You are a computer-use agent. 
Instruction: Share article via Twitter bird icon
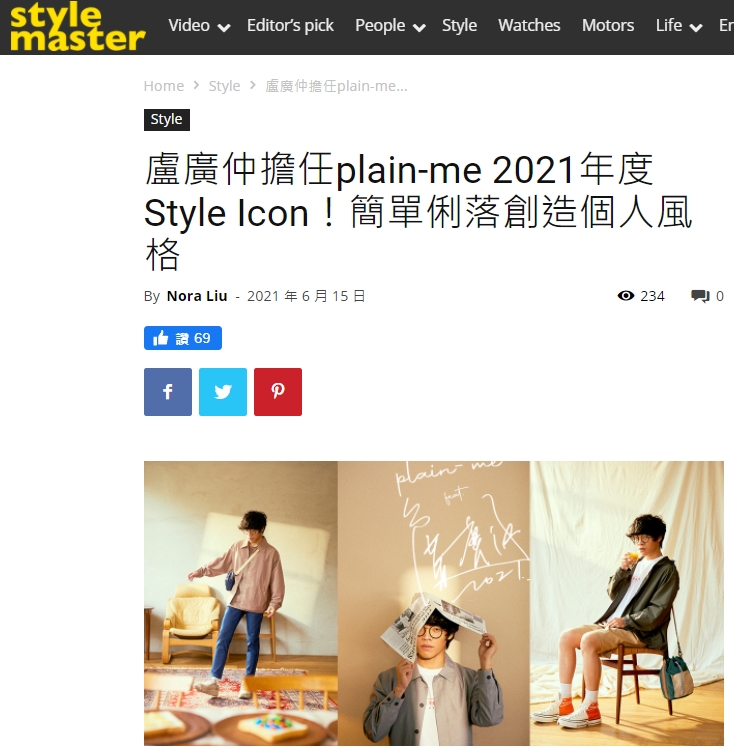pyautogui.click(x=223, y=392)
